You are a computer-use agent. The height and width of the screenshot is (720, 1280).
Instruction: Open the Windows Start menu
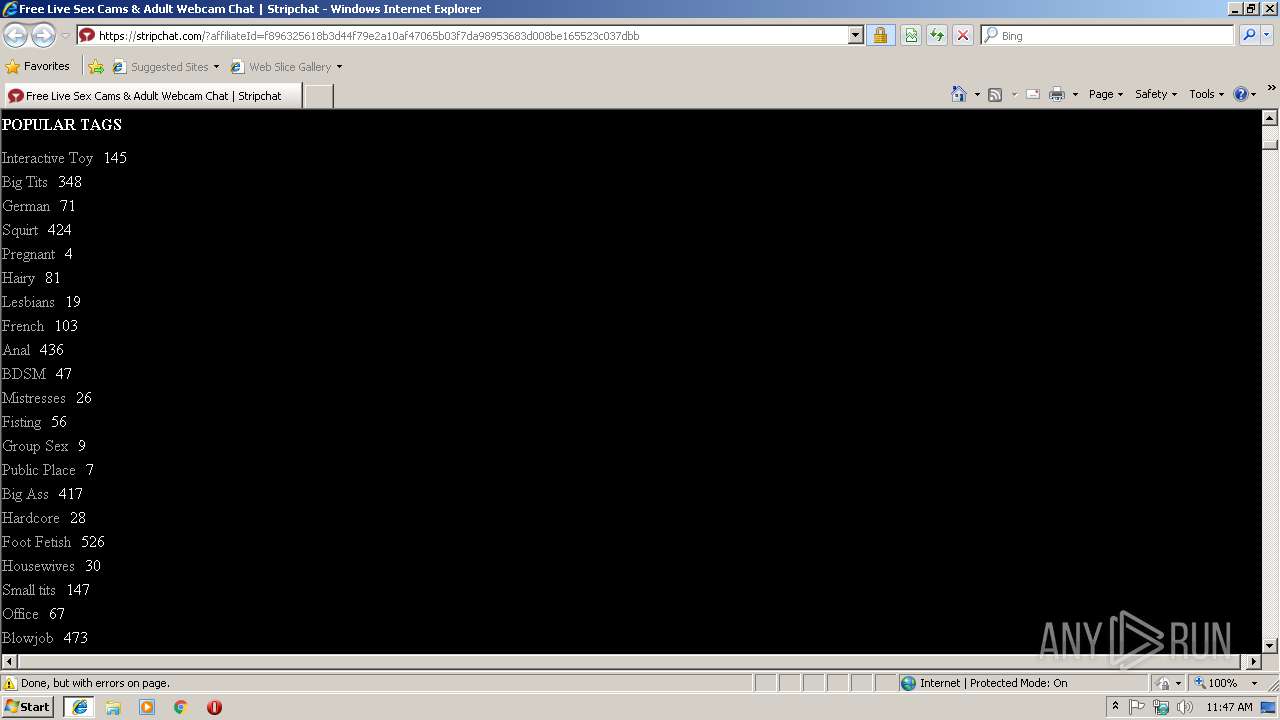28,706
